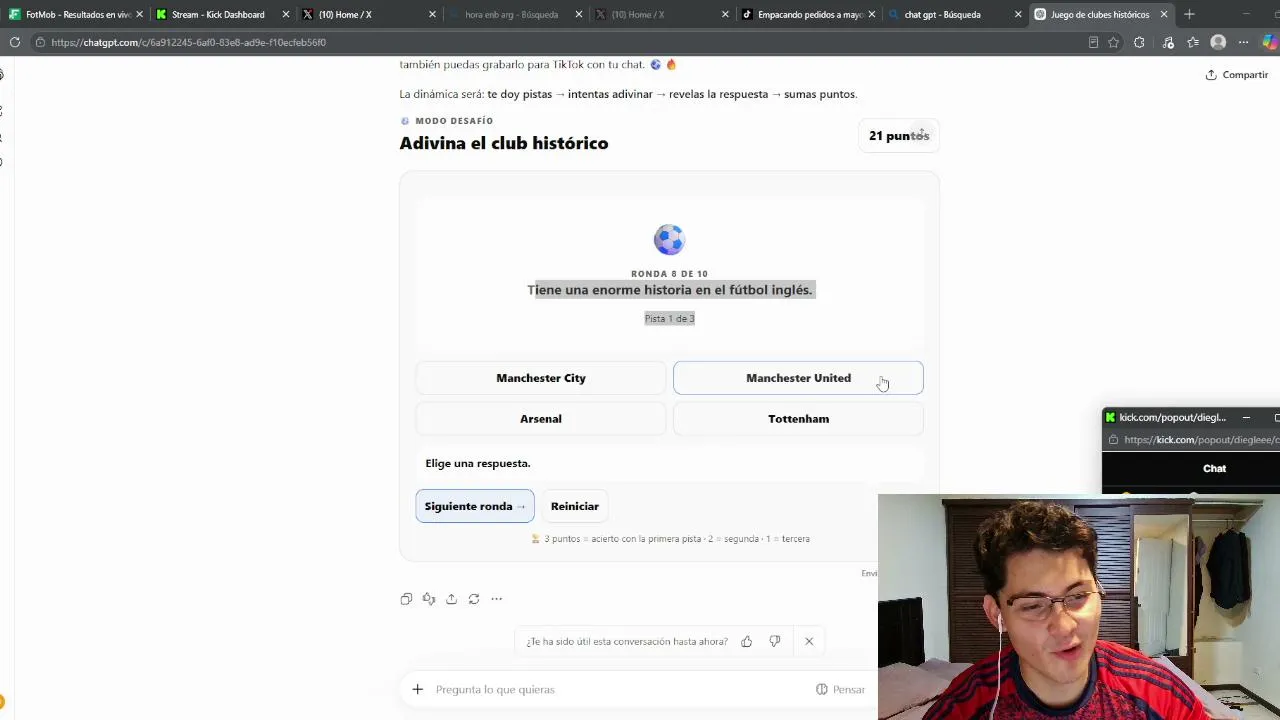Image resolution: width=1280 pixels, height=720 pixels.
Task: Regenerate the ChatGPT response
Action: pos(474,599)
